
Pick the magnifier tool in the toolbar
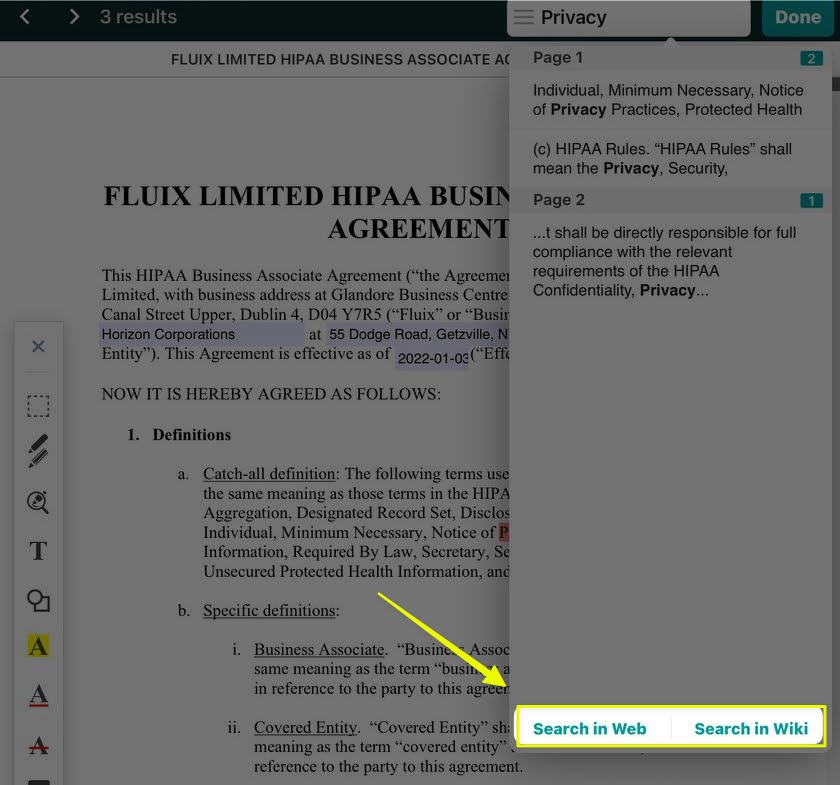[x=38, y=502]
